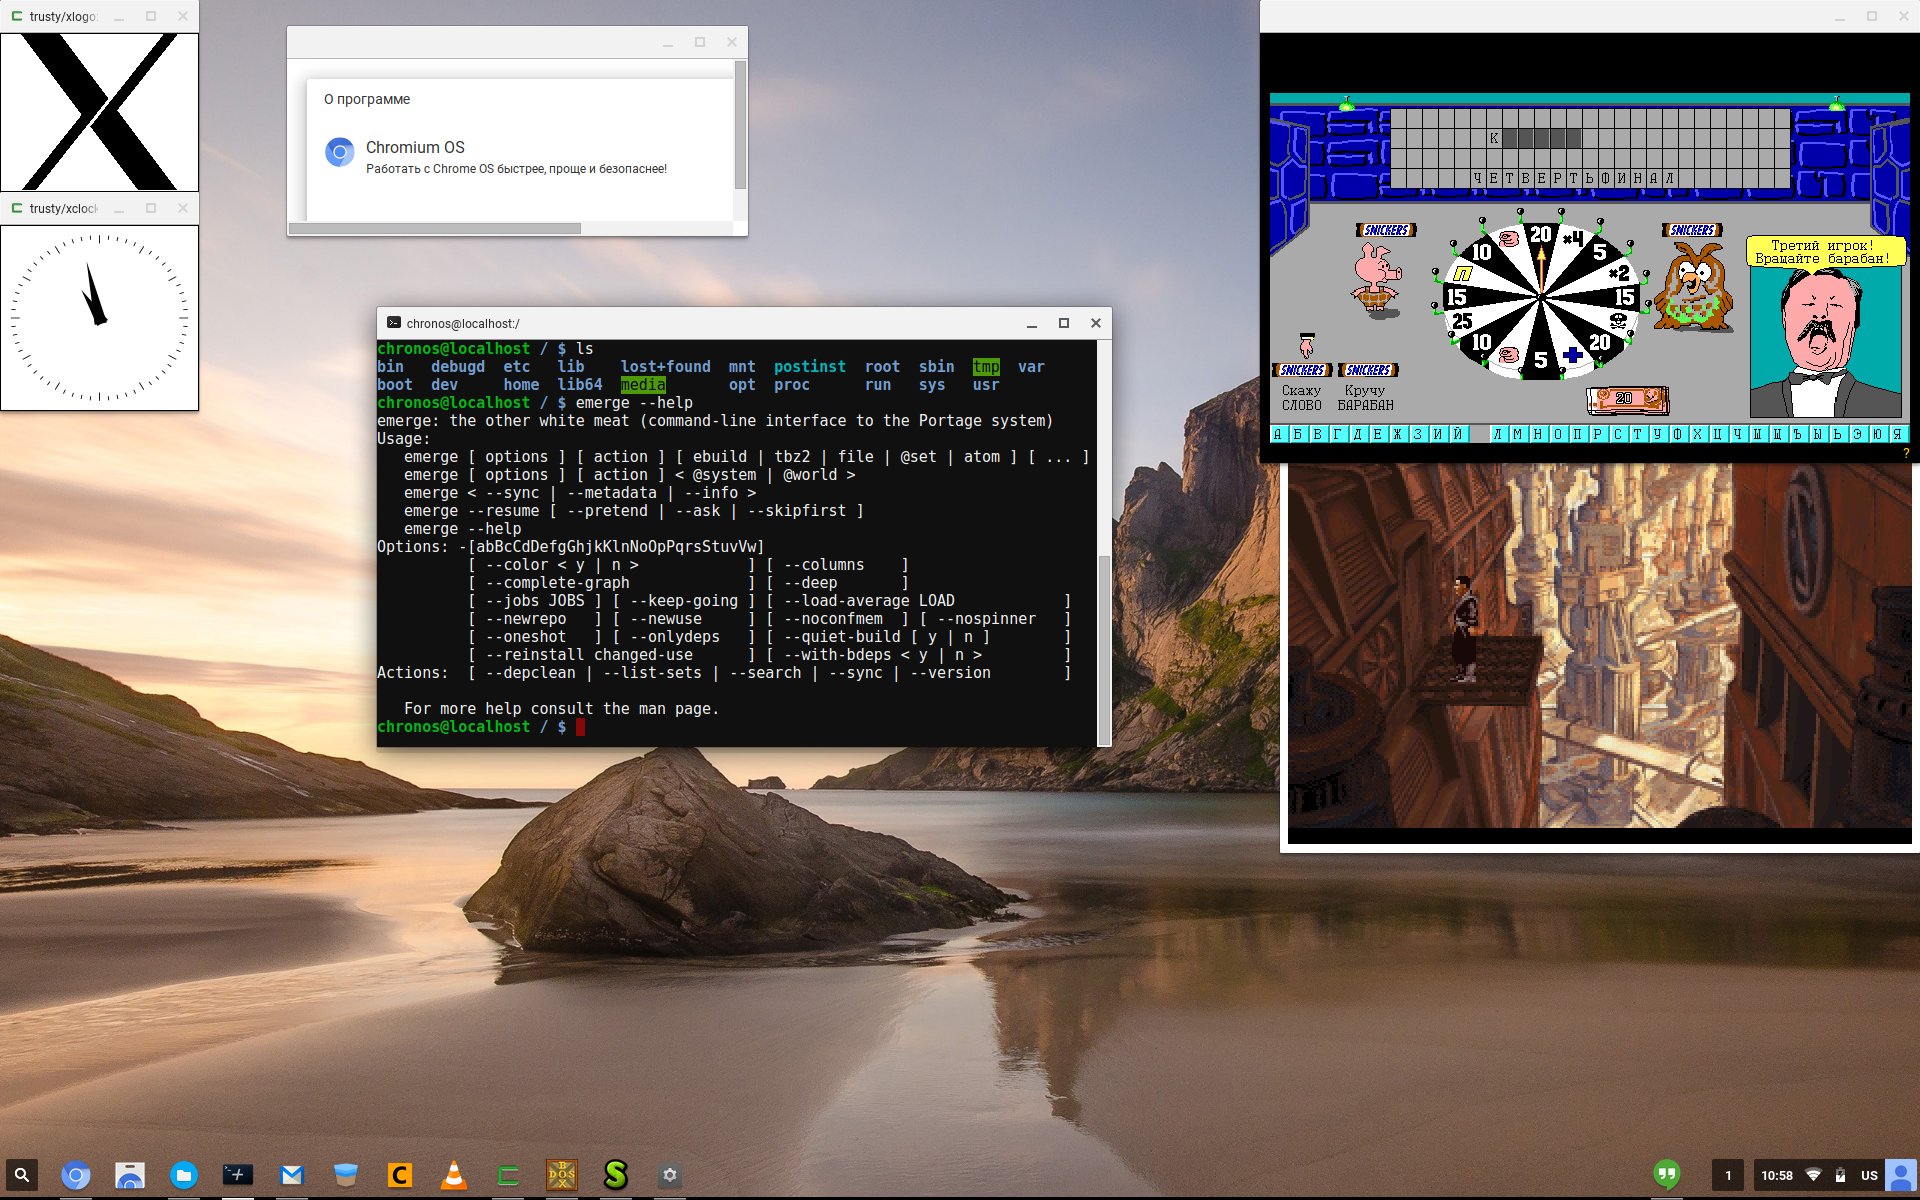
Task: Open the mail app on the shelf
Action: tap(292, 1175)
